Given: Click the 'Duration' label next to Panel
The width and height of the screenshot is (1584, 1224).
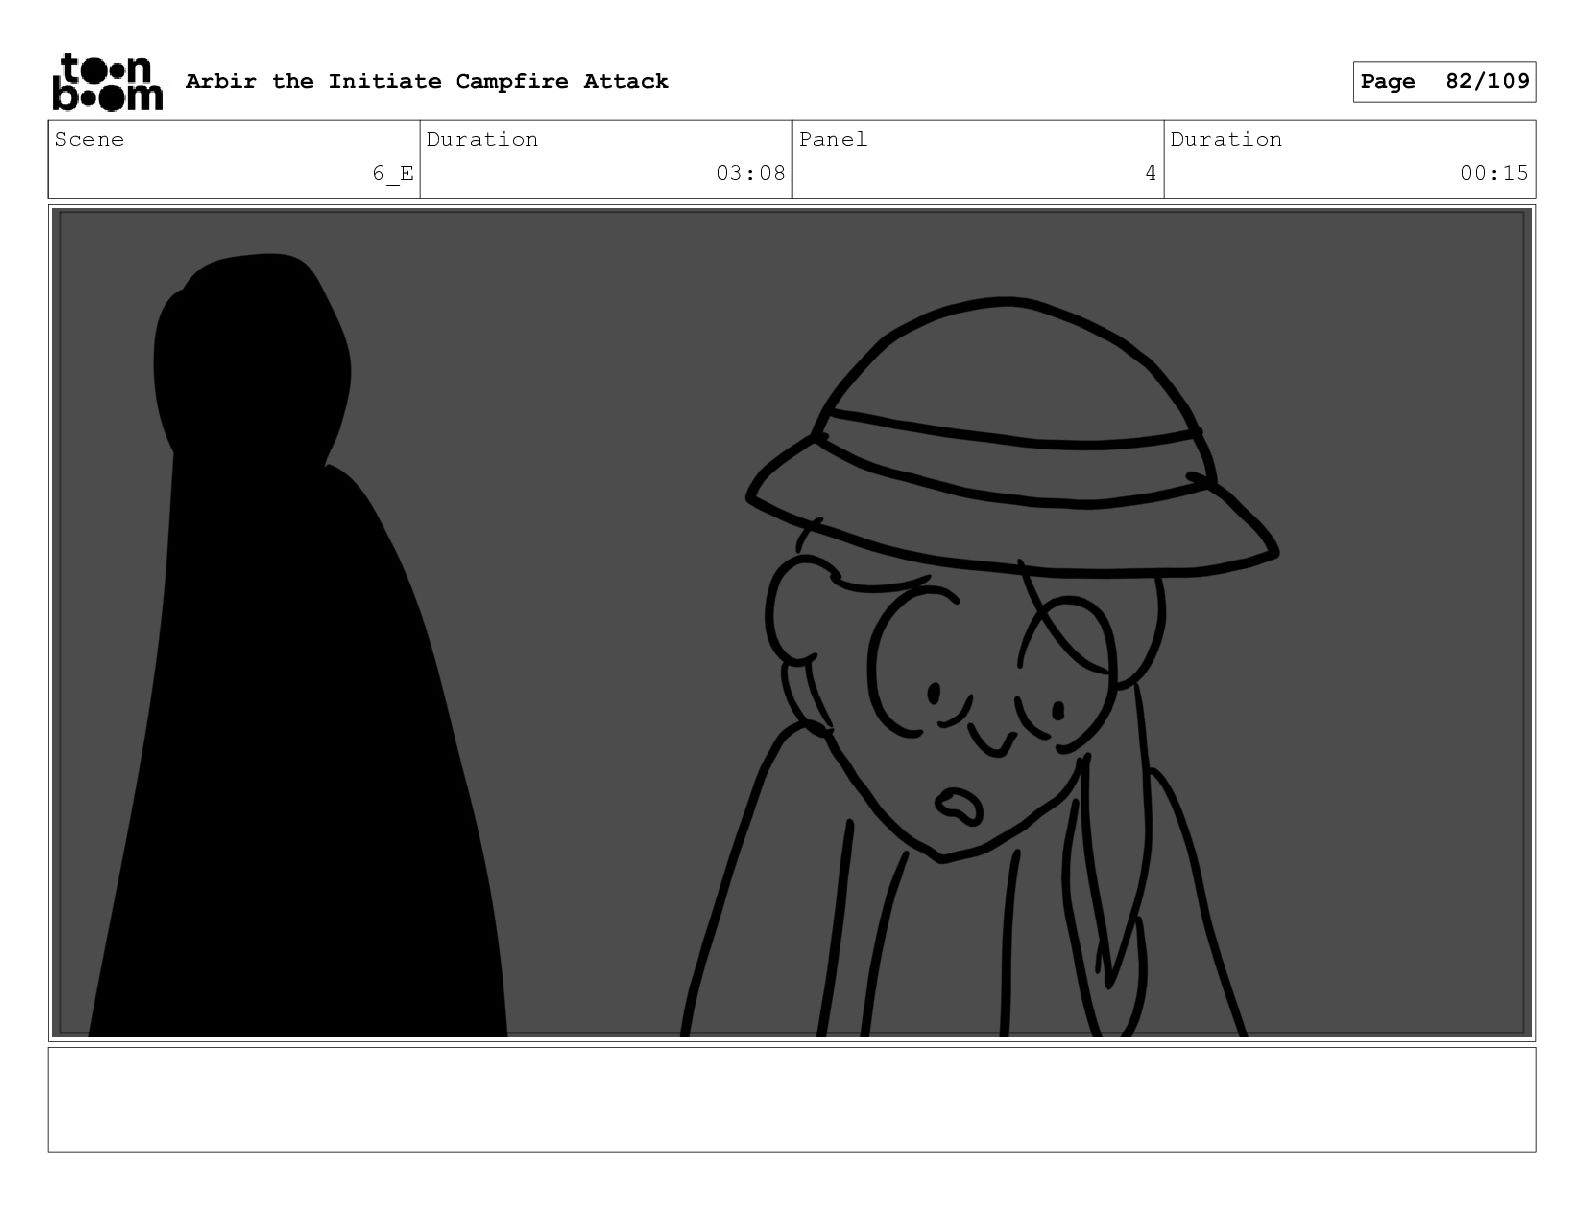Looking at the screenshot, I should [x=1227, y=139].
